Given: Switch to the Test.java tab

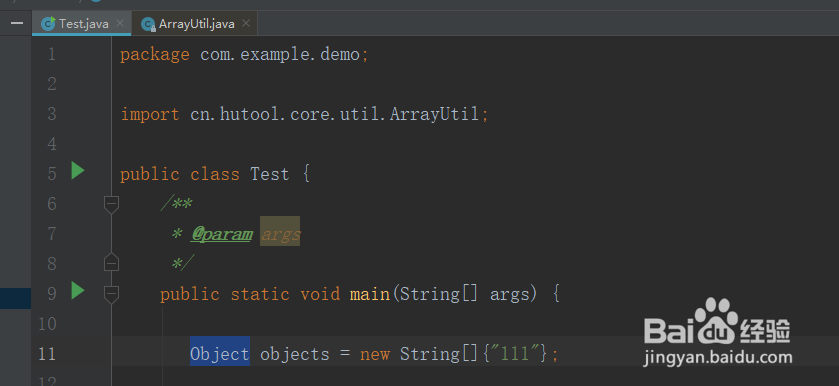Looking at the screenshot, I should click(x=81, y=24).
